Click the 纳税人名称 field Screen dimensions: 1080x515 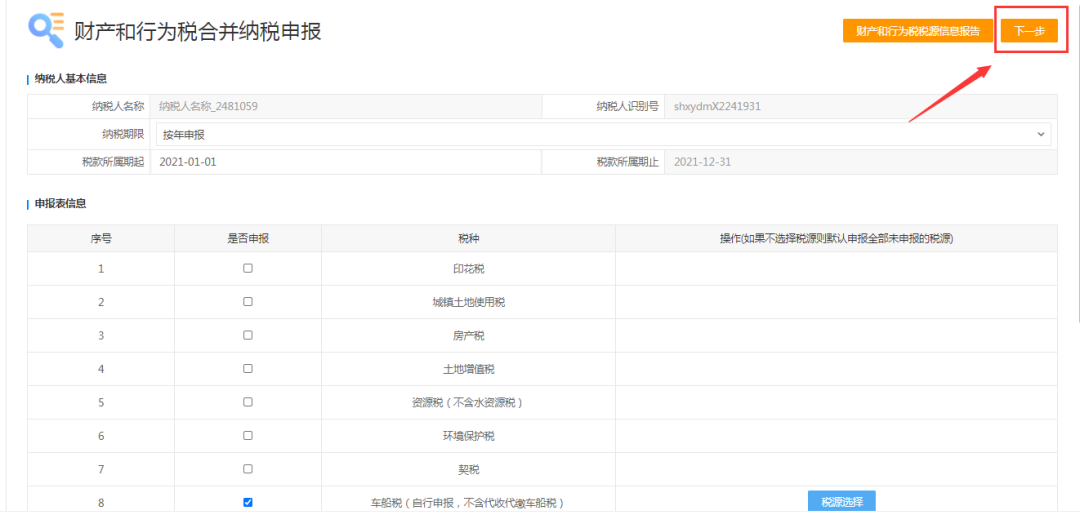tap(346, 106)
